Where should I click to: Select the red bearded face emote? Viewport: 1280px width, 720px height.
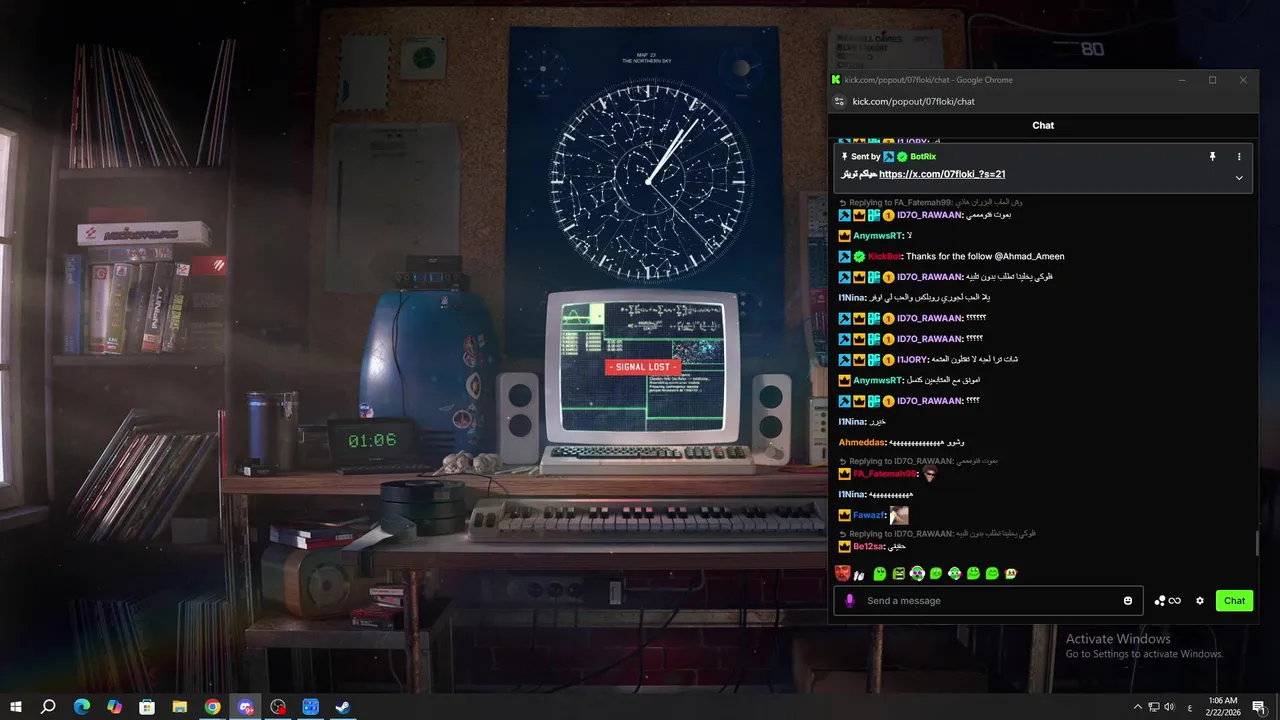pyautogui.click(x=842, y=573)
